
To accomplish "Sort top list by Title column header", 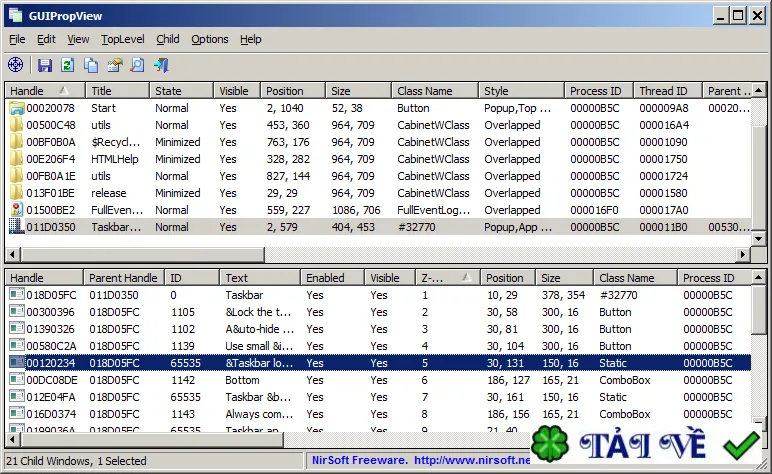I will [118, 91].
